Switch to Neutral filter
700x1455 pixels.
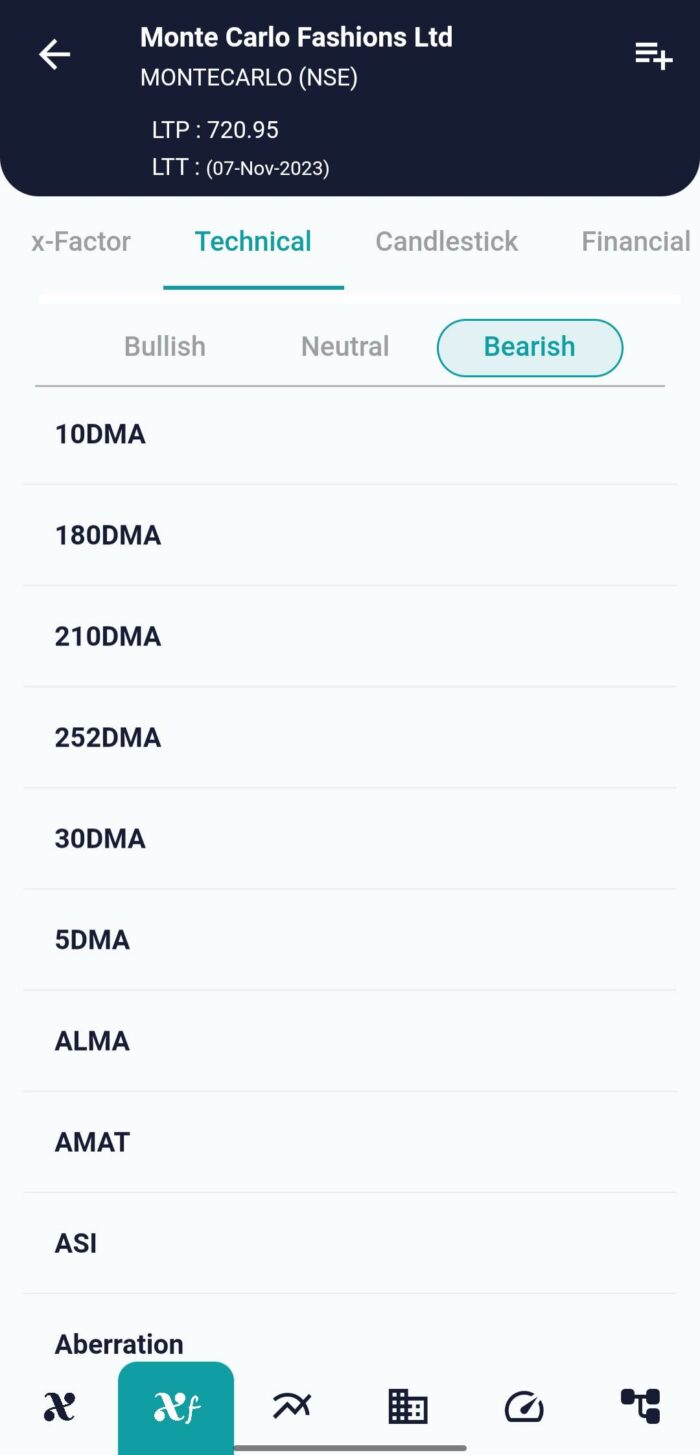(x=345, y=347)
